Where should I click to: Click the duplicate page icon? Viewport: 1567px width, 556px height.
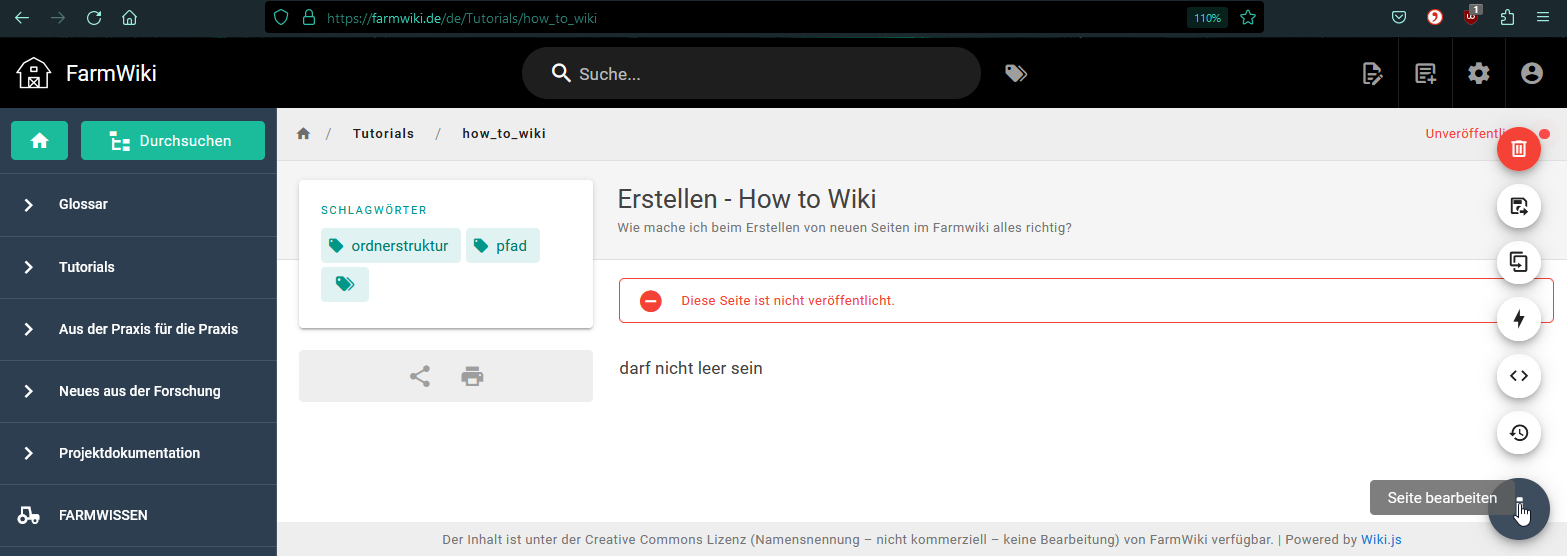(x=1518, y=263)
